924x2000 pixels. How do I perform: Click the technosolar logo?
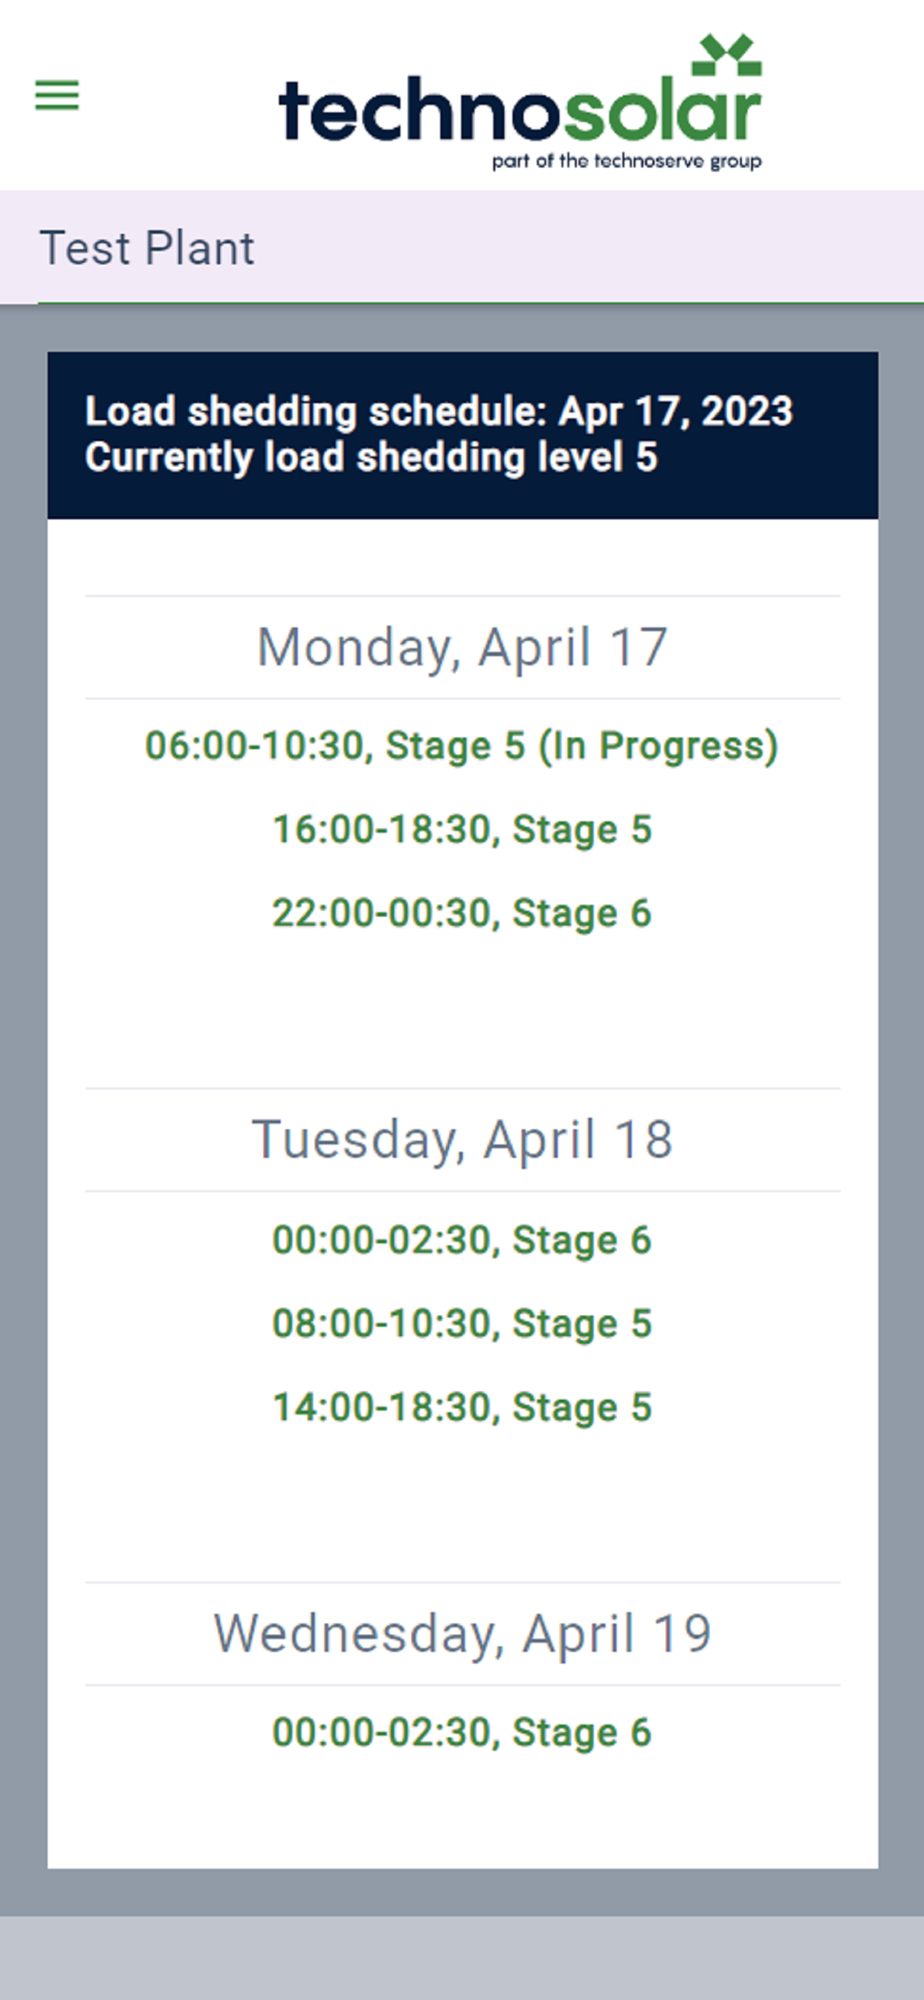pos(520,103)
